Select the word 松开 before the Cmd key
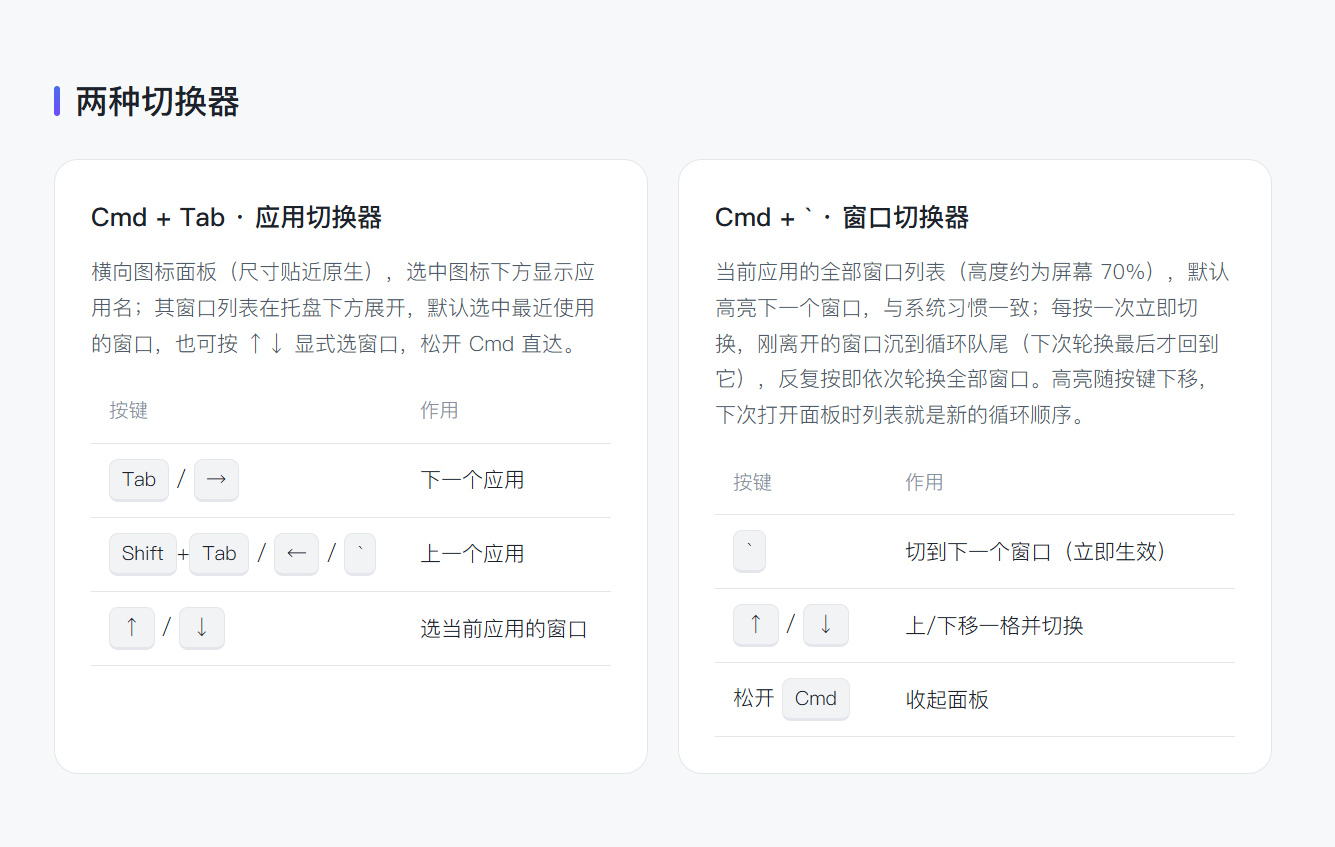The image size is (1335, 847). 754,699
